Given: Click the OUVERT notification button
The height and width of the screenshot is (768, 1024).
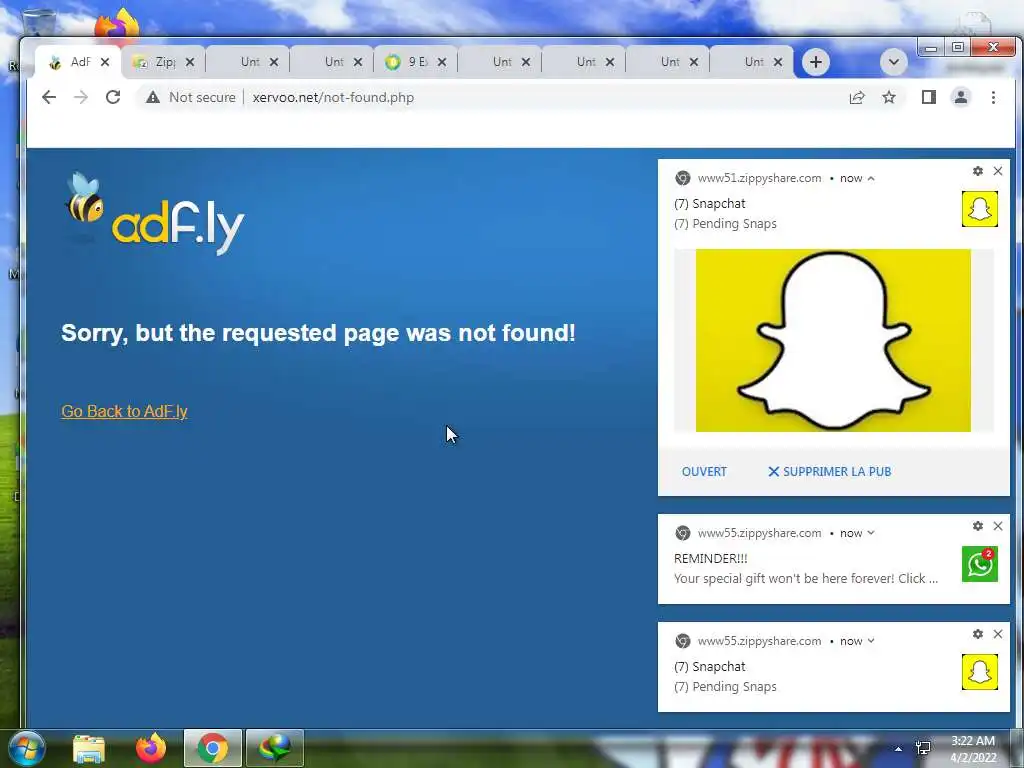Looking at the screenshot, I should tap(704, 472).
